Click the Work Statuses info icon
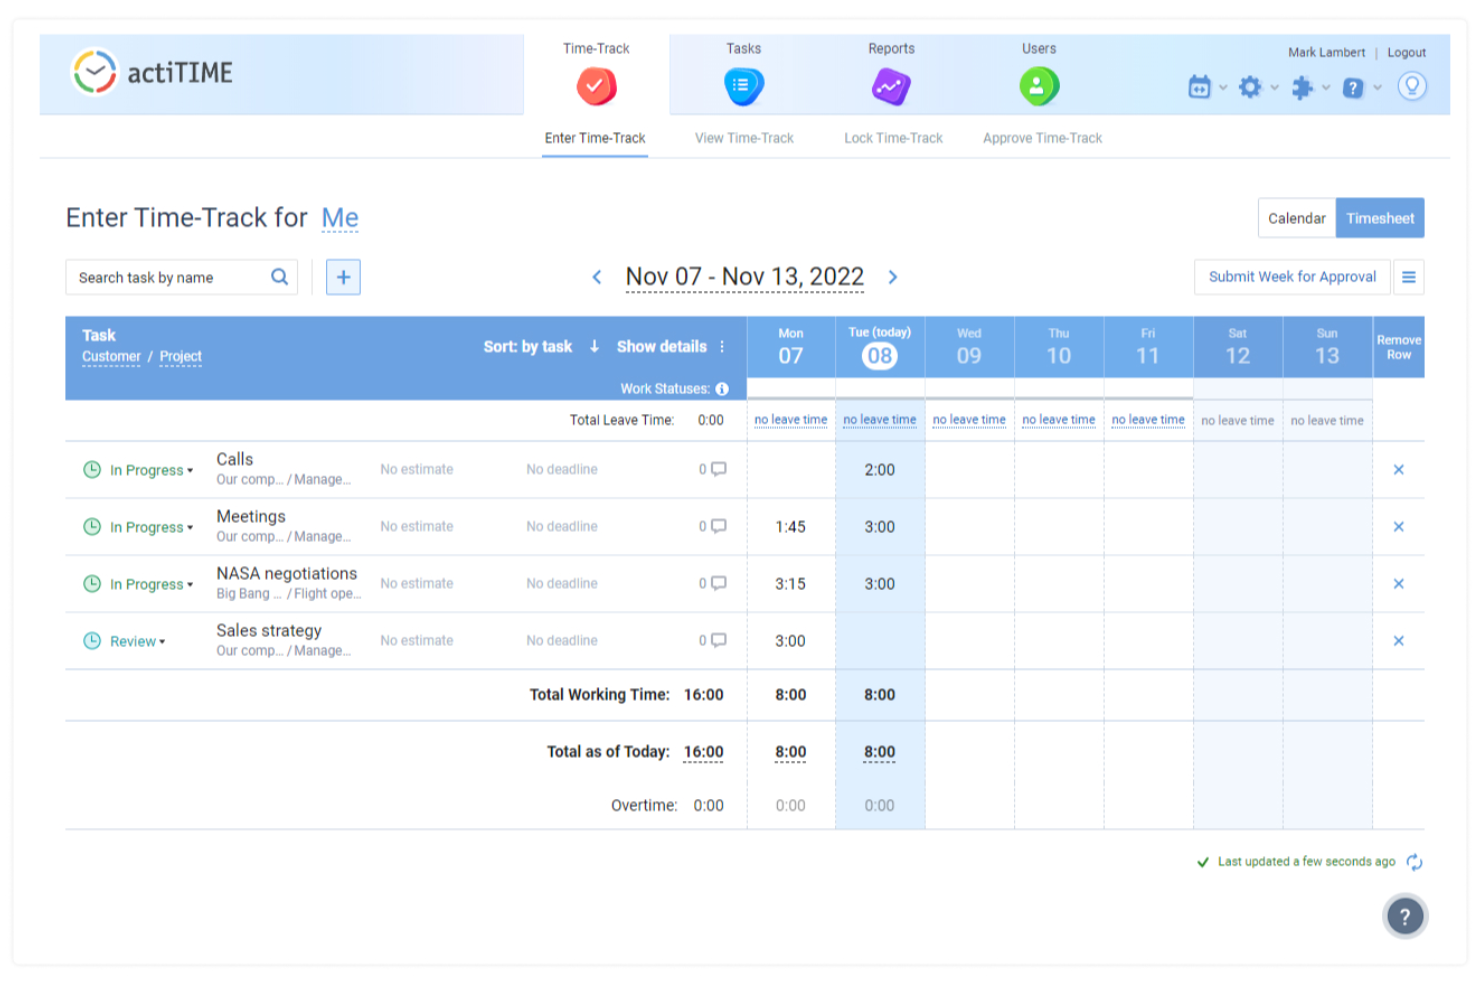Image resolution: width=1480 pixels, height=987 pixels. pos(722,389)
